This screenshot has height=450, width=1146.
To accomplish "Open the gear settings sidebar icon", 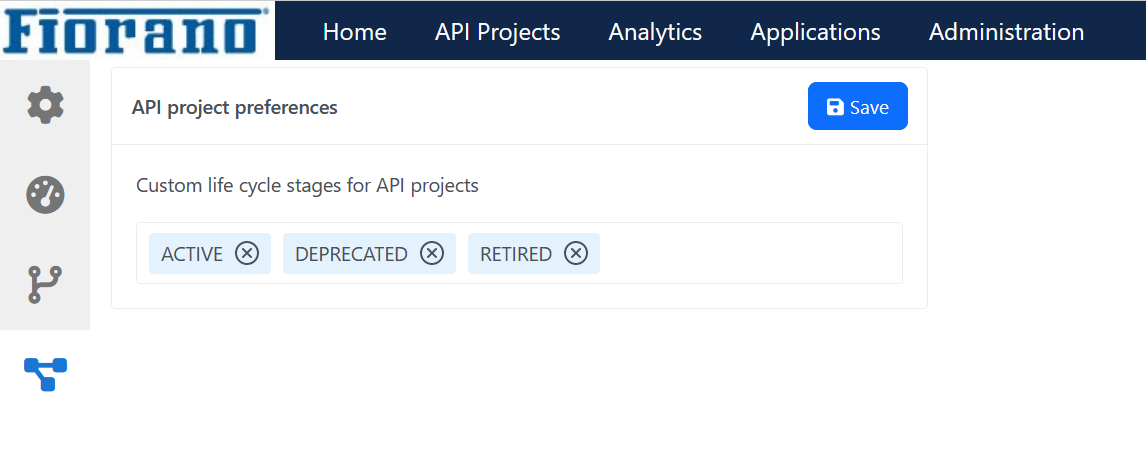I will point(45,105).
